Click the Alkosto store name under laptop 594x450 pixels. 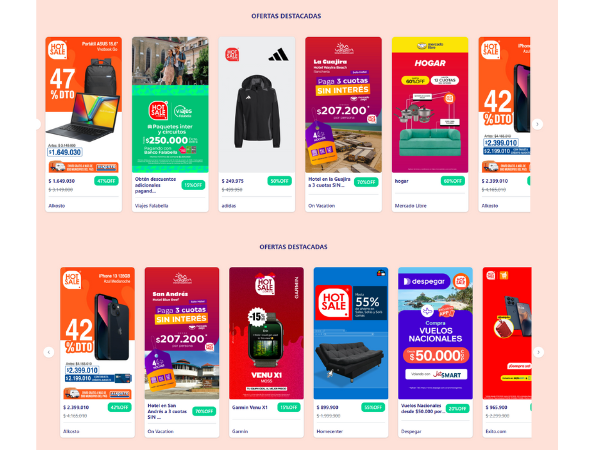pos(57,206)
